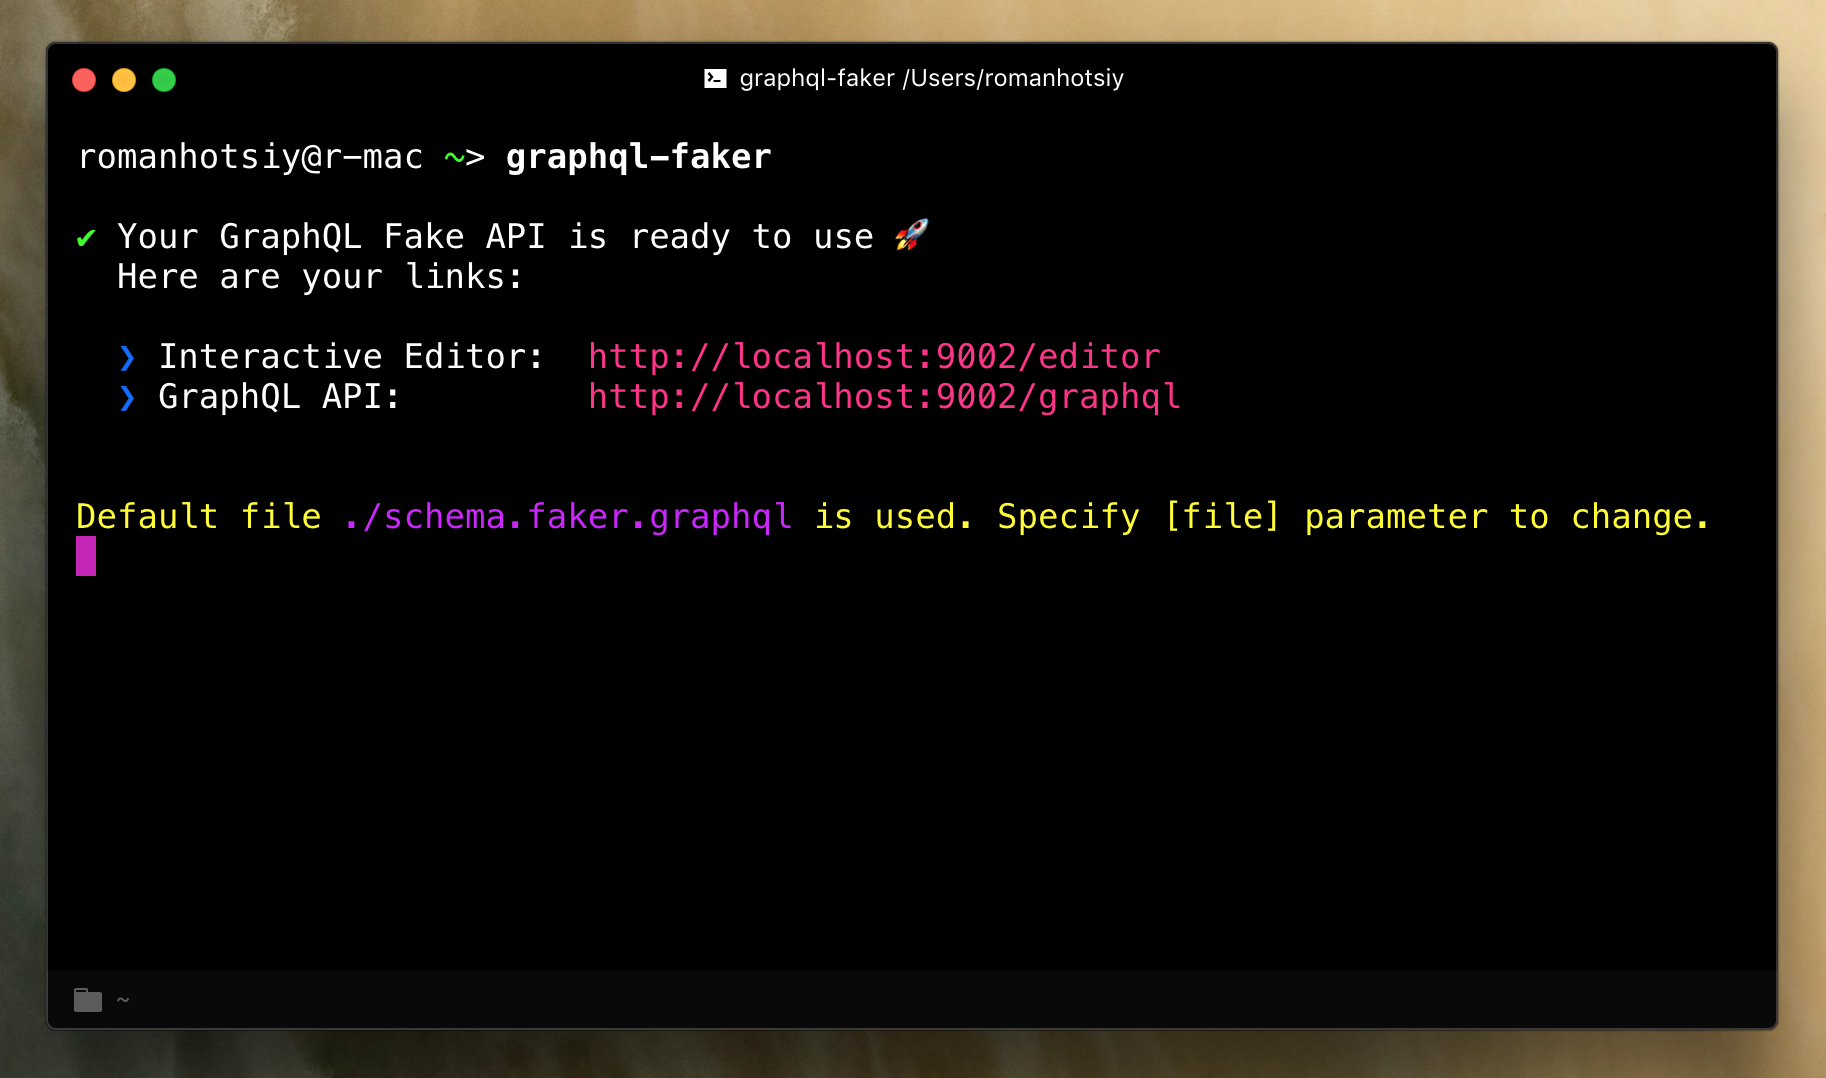Open the Interactive Editor localhost link
Screen dimensions: 1826x1078
click(875, 356)
